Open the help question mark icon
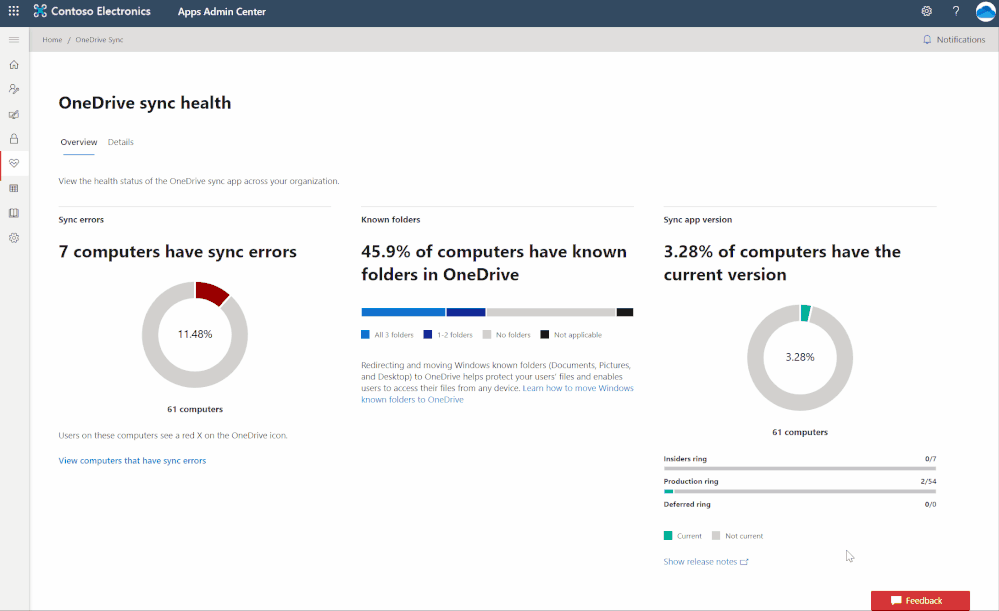The width and height of the screenshot is (999, 611). pyautogui.click(x=956, y=11)
